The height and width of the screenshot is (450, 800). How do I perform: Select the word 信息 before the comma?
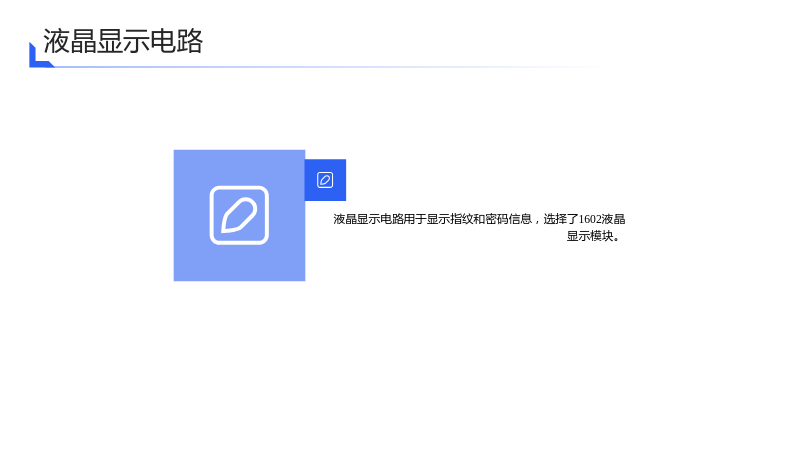point(520,219)
